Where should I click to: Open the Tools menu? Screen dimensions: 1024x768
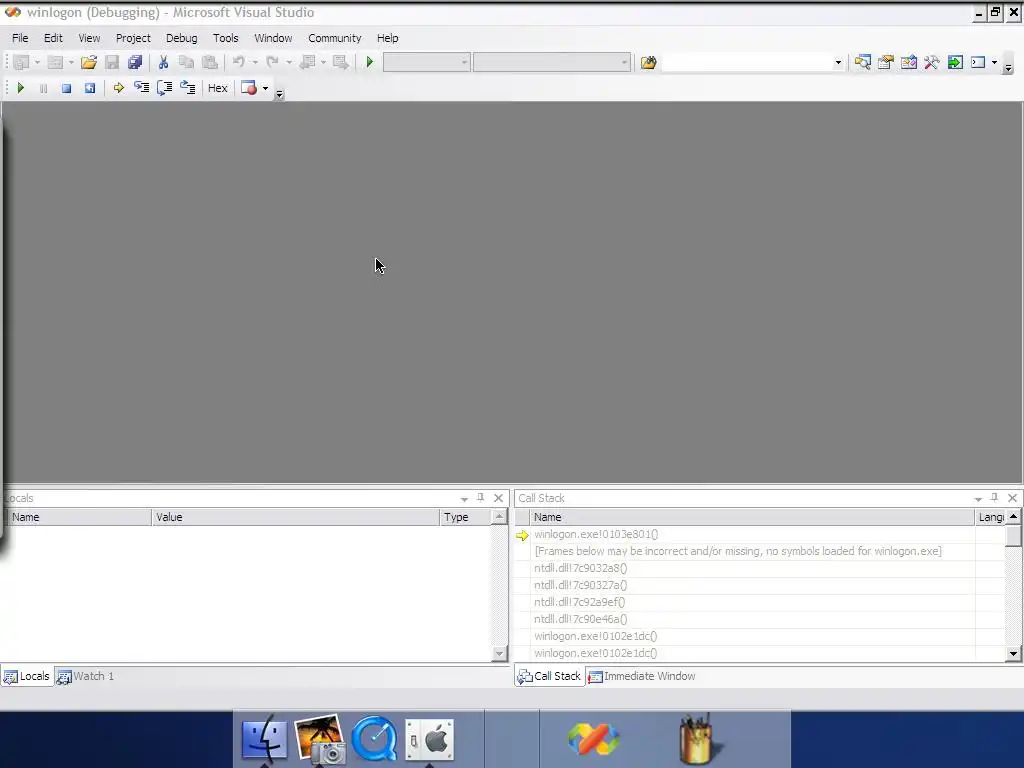pyautogui.click(x=226, y=38)
